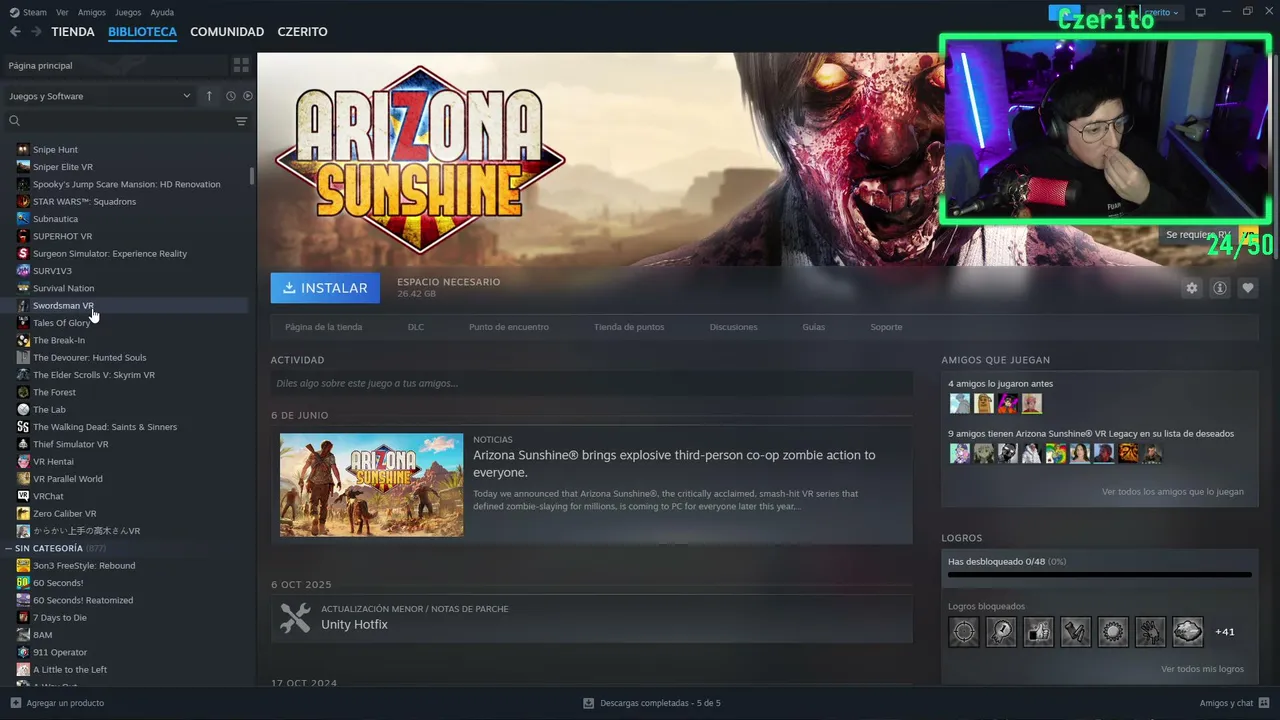Click the Unity Hotfix wrench icon
The width and height of the screenshot is (1280, 720).
click(x=295, y=618)
